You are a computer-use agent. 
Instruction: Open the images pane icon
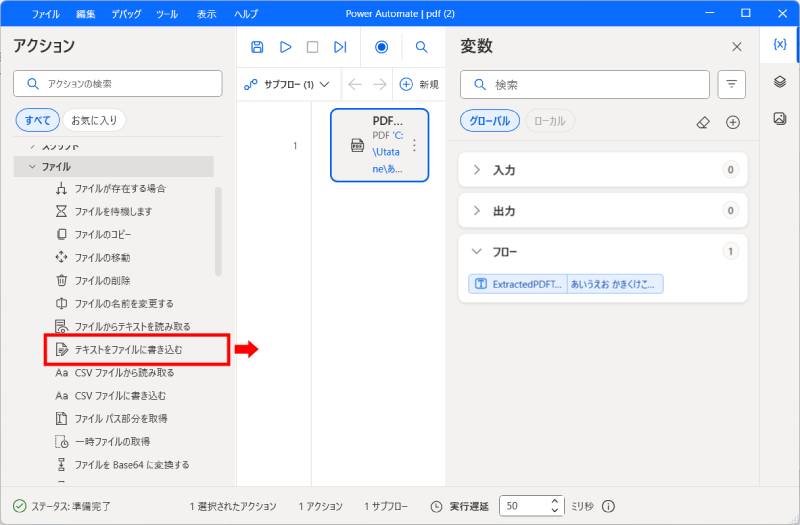click(780, 118)
